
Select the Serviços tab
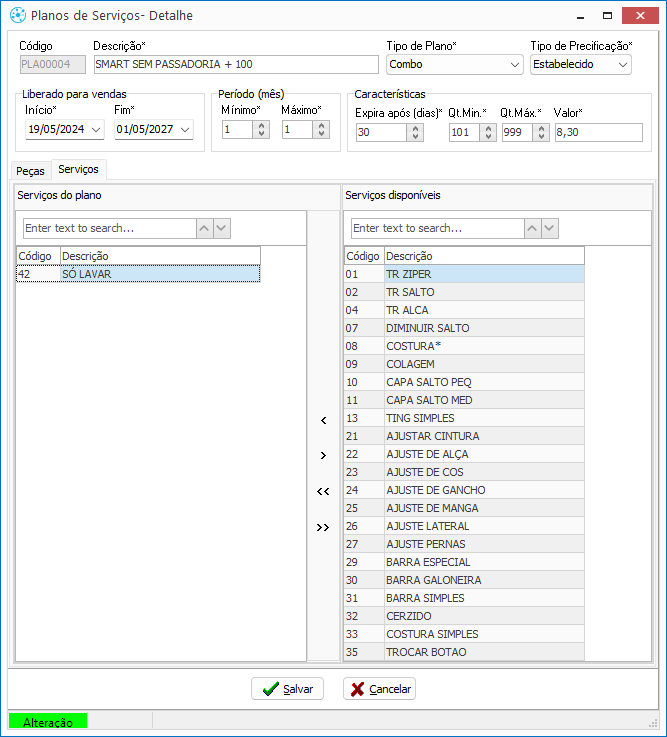78,169
